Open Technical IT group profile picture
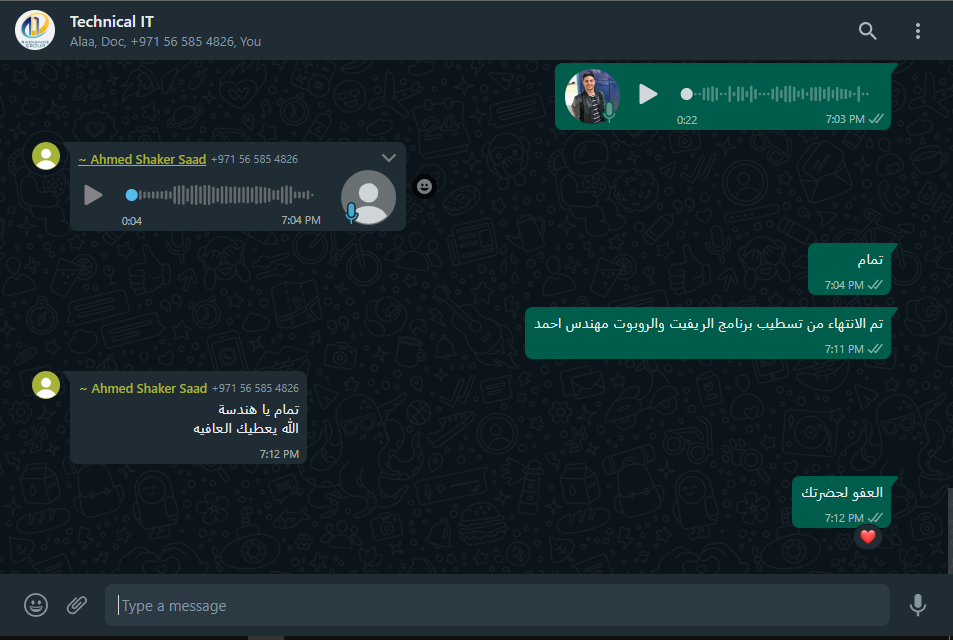The height and width of the screenshot is (640, 953). click(x=35, y=30)
